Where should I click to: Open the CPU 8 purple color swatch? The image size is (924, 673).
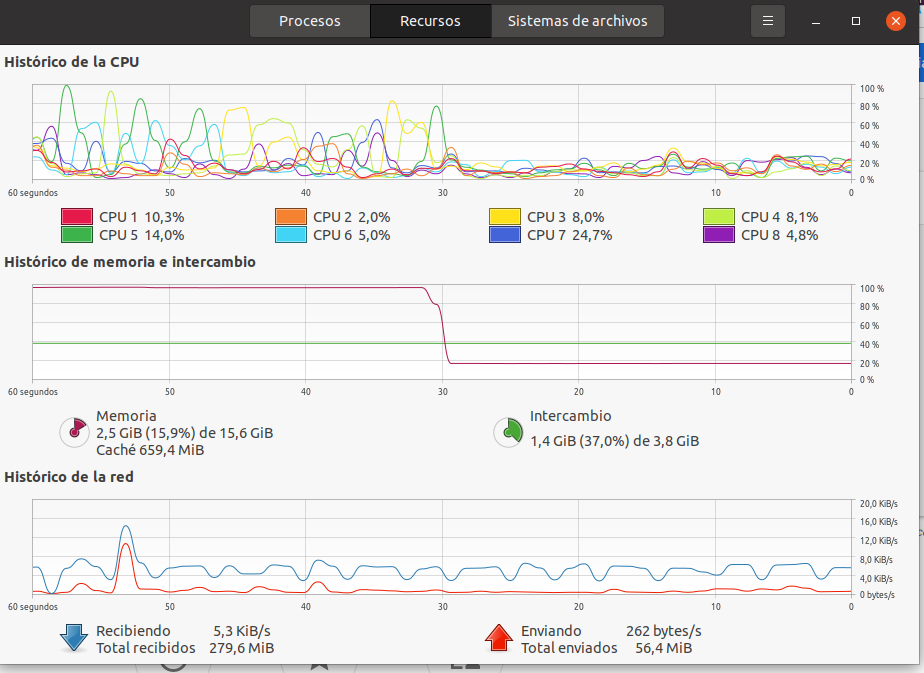pyautogui.click(x=719, y=235)
